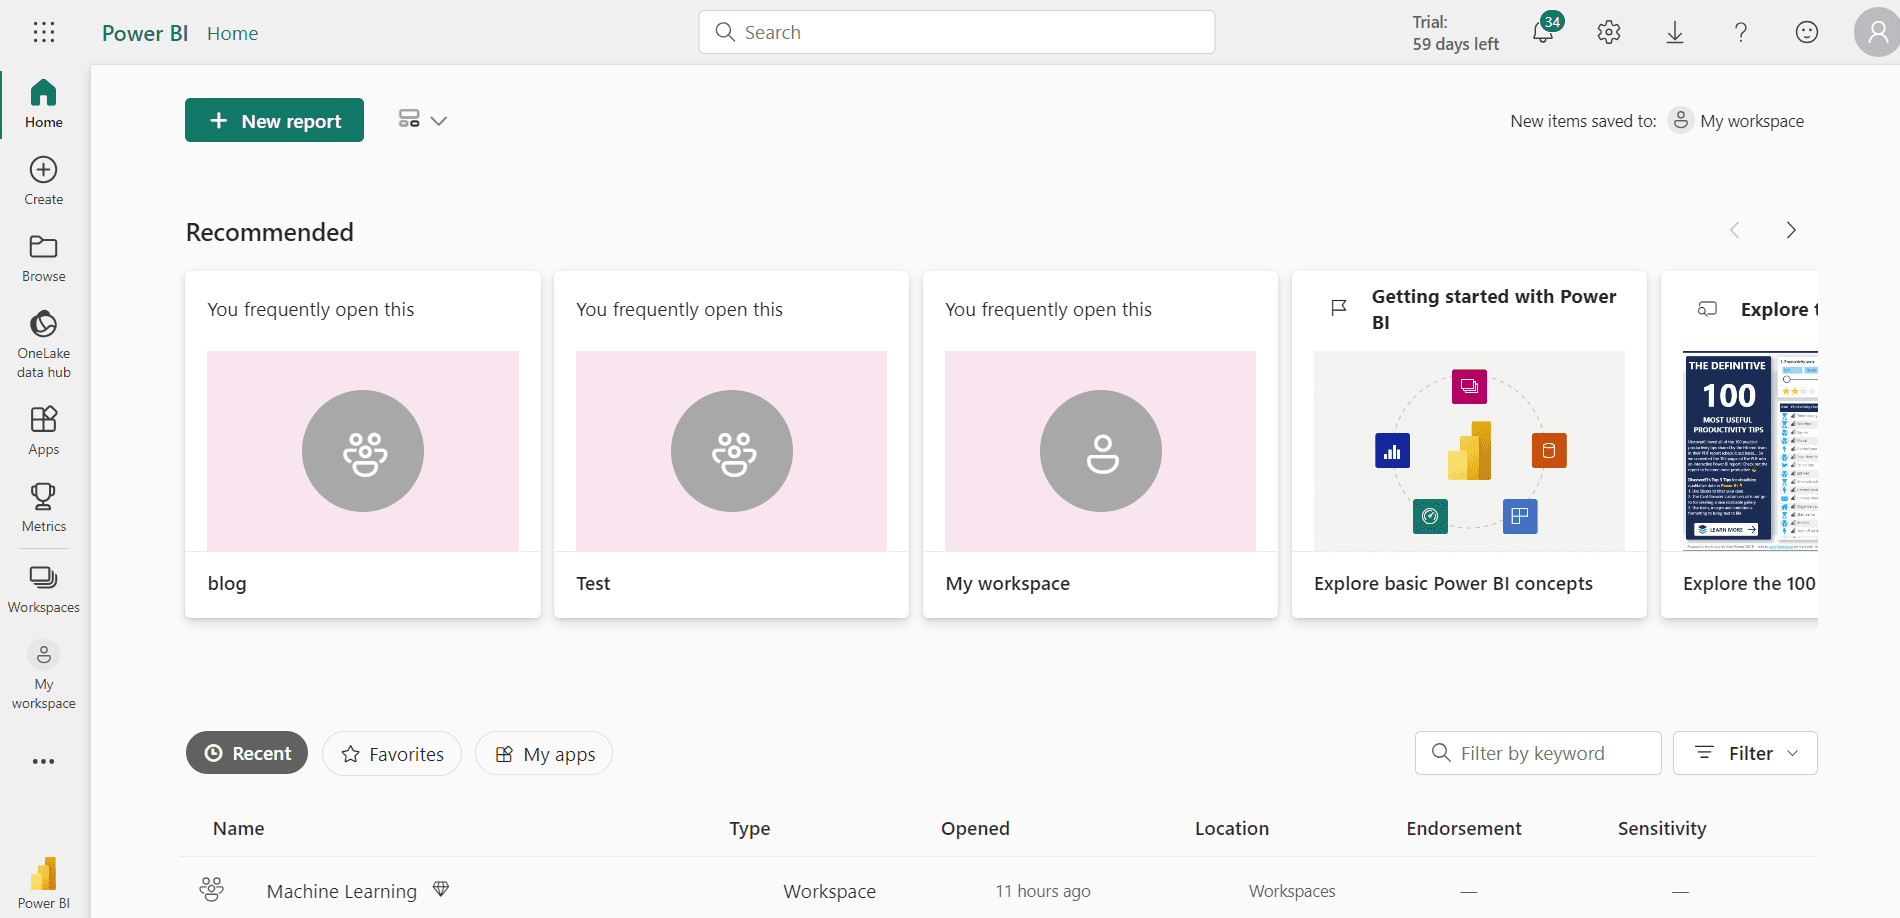Open the My workspace recommended card
This screenshot has width=1900, height=918.
coord(1100,444)
